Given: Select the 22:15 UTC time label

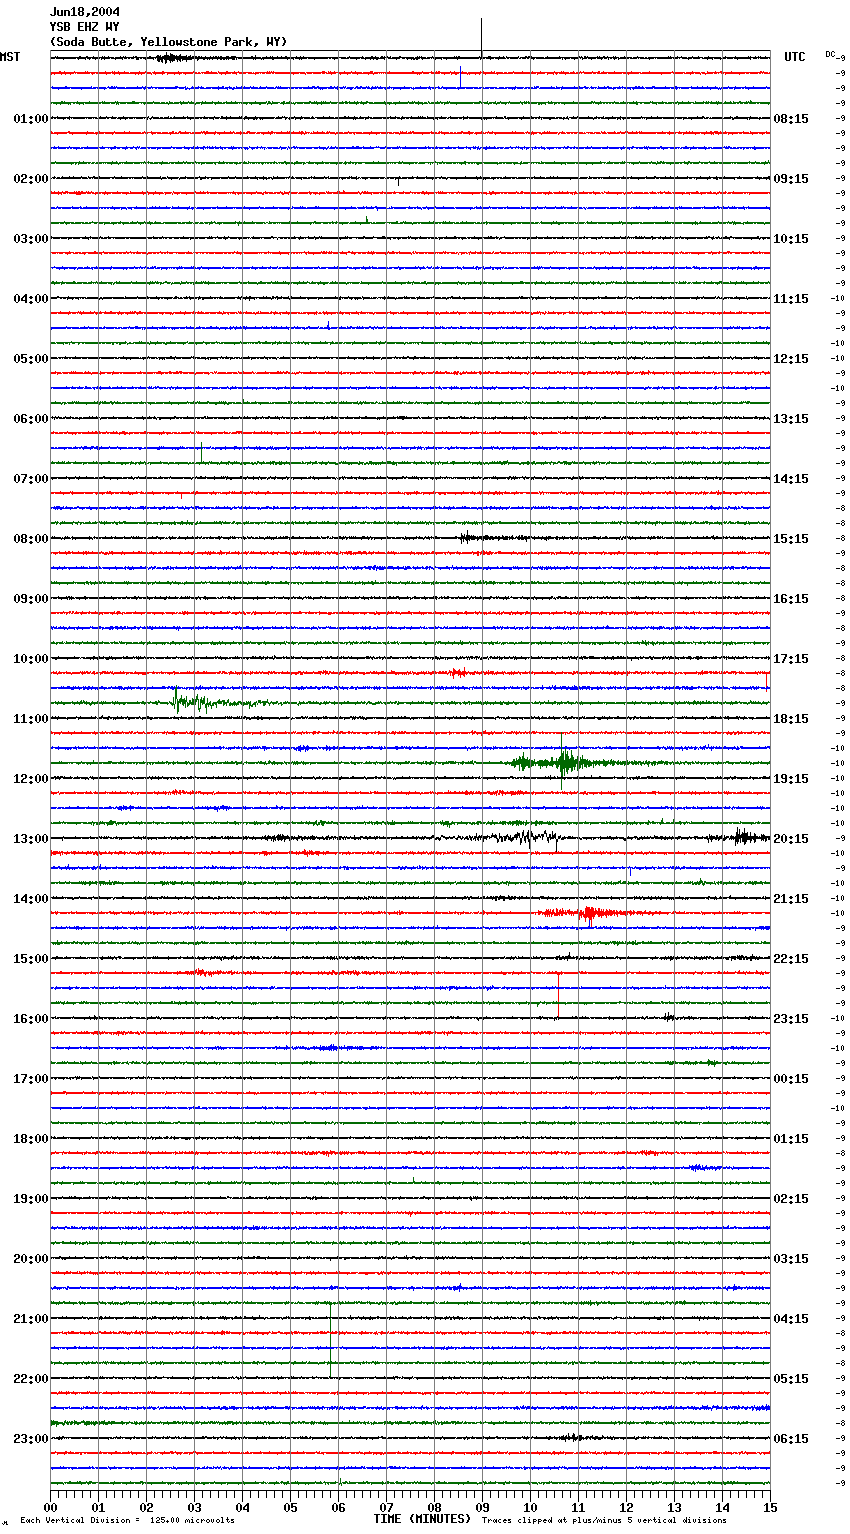Looking at the screenshot, I should [x=791, y=959].
